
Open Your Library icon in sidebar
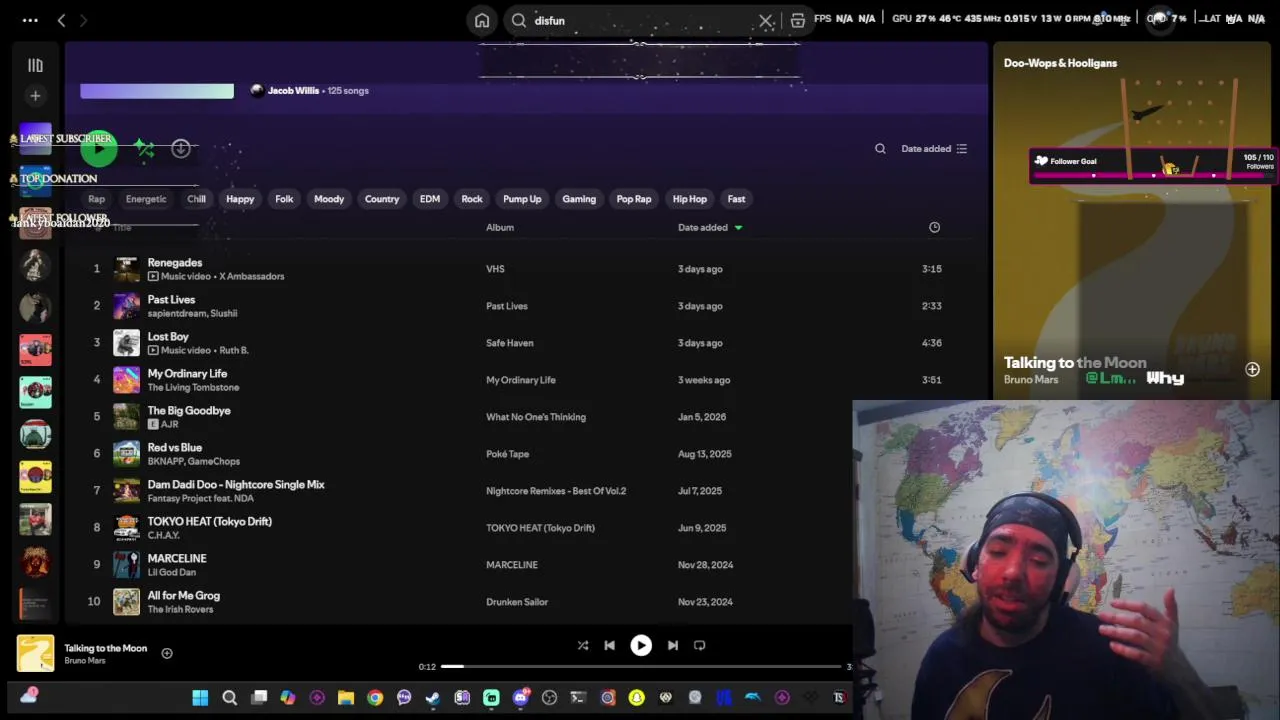pyautogui.click(x=35, y=65)
